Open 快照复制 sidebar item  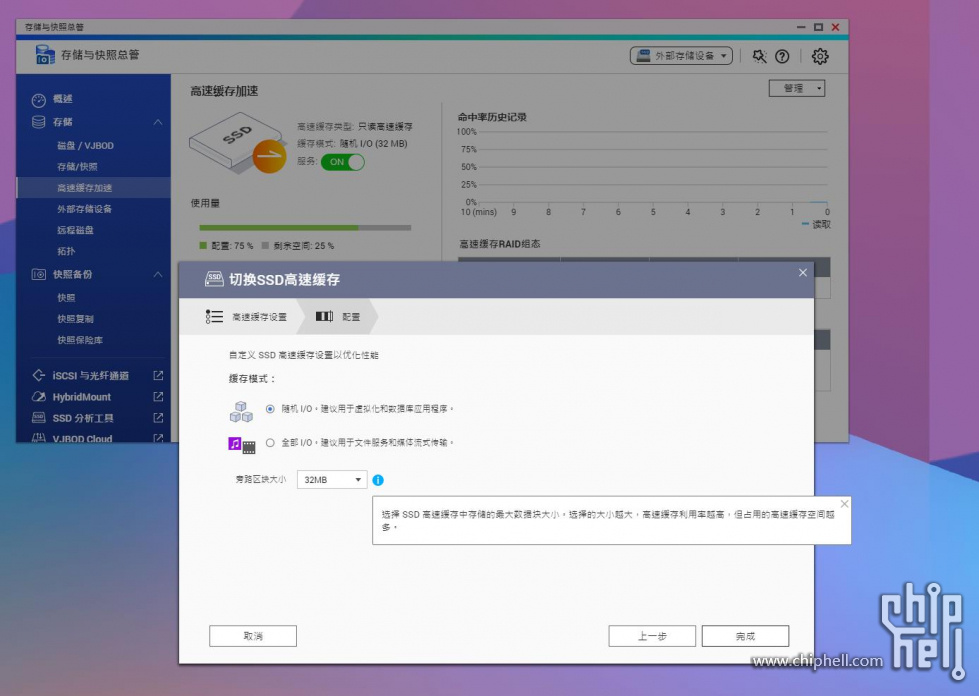coord(76,319)
